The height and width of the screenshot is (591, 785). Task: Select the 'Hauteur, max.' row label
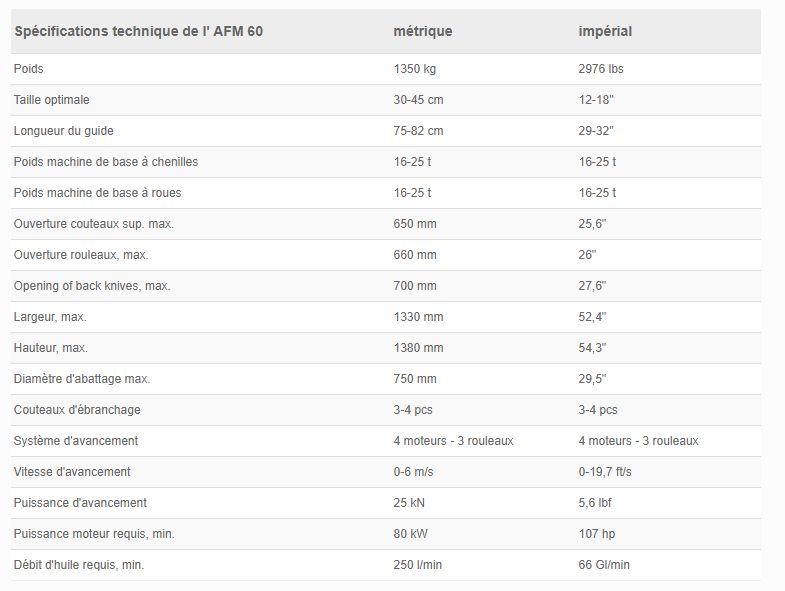pyautogui.click(x=50, y=348)
